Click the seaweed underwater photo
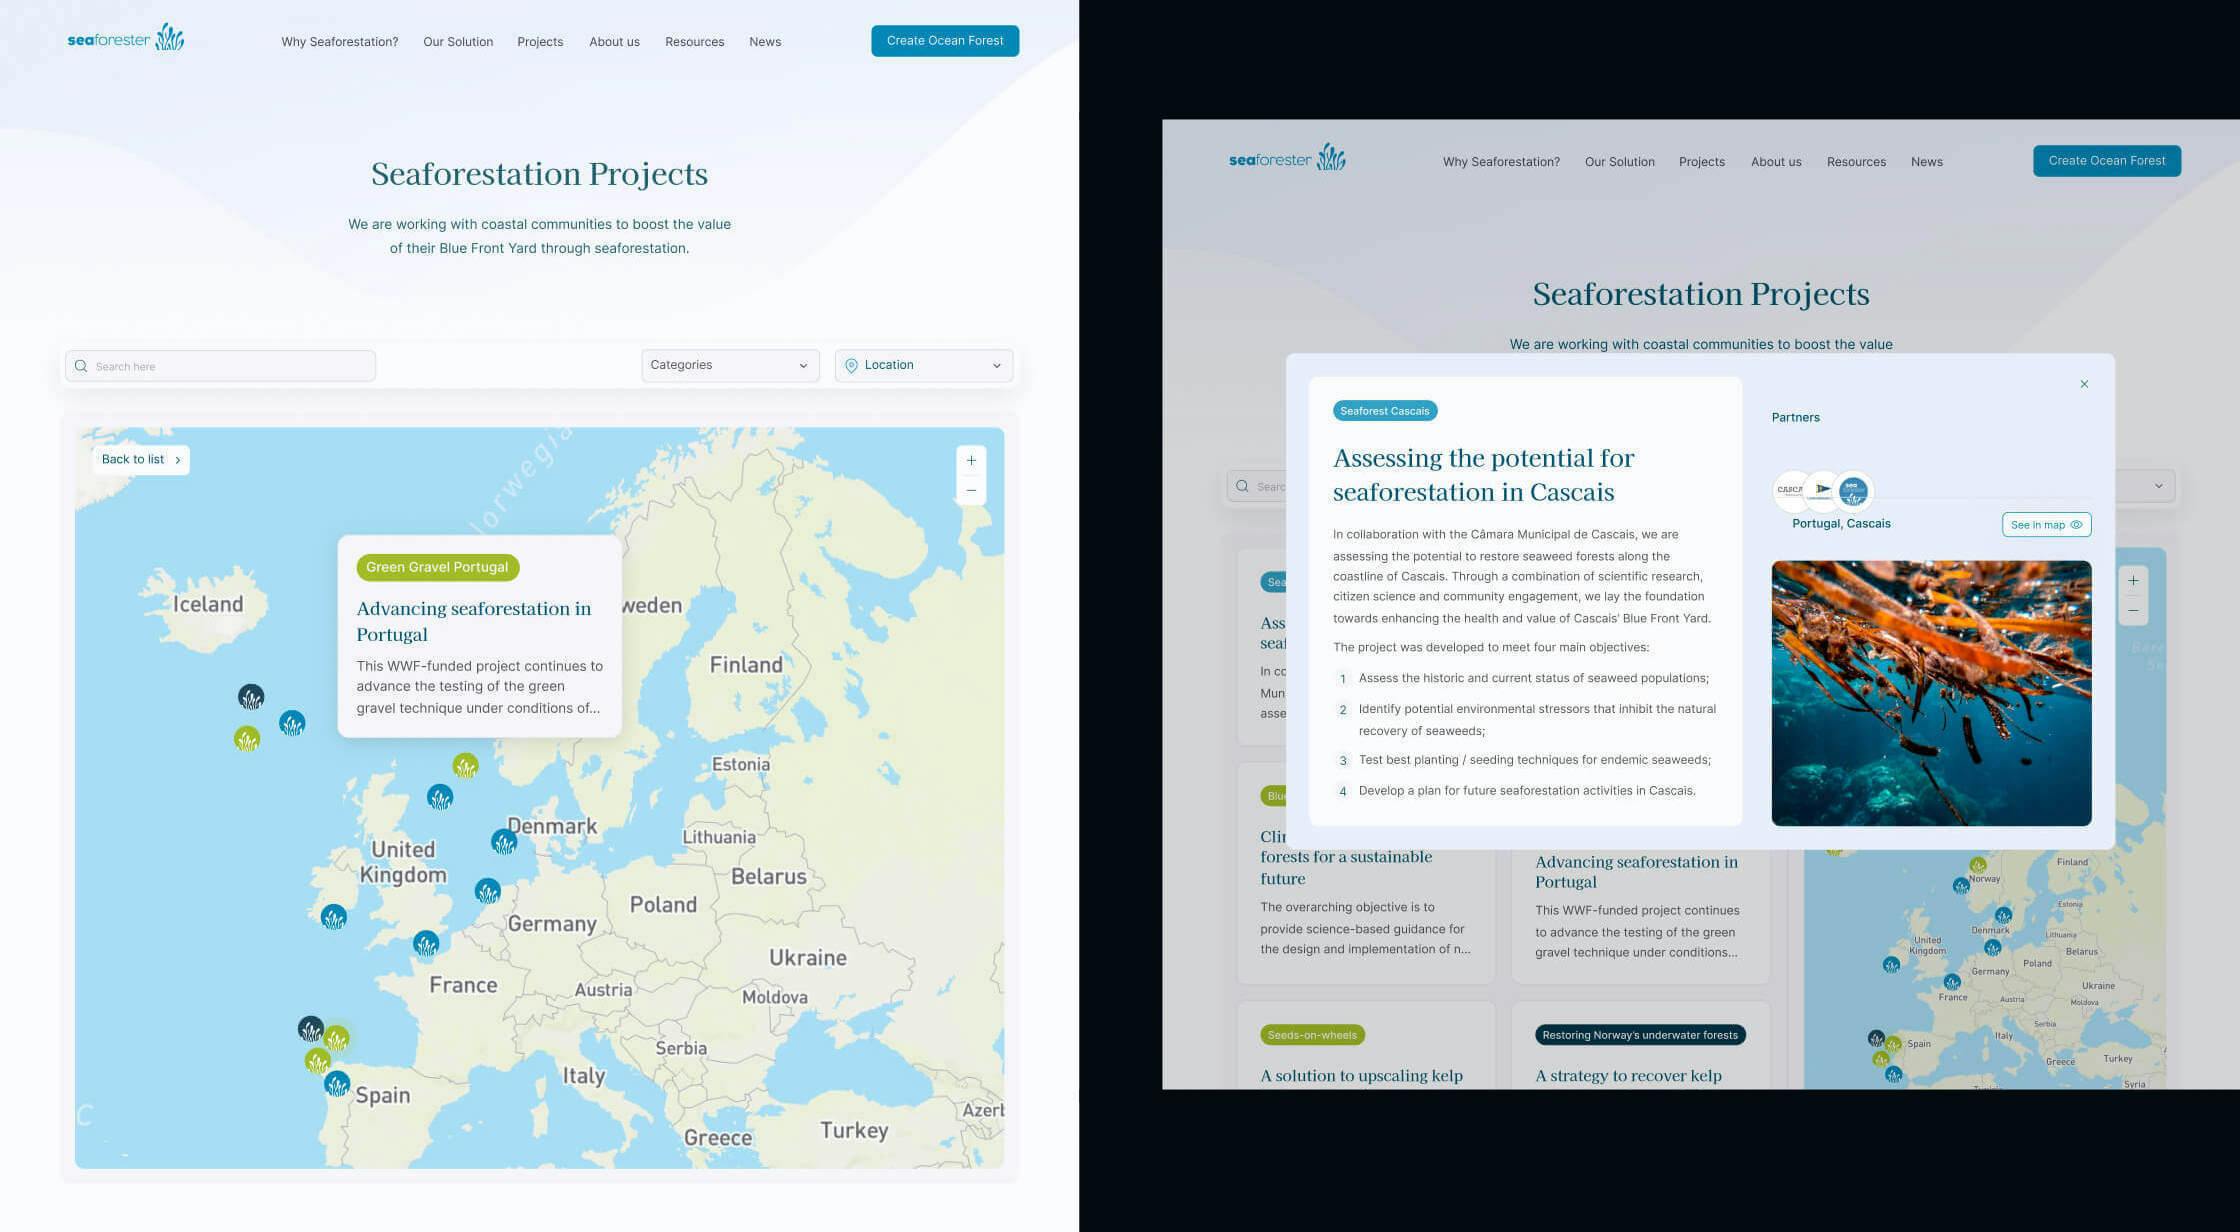Image resolution: width=2240 pixels, height=1232 pixels. 1930,693
